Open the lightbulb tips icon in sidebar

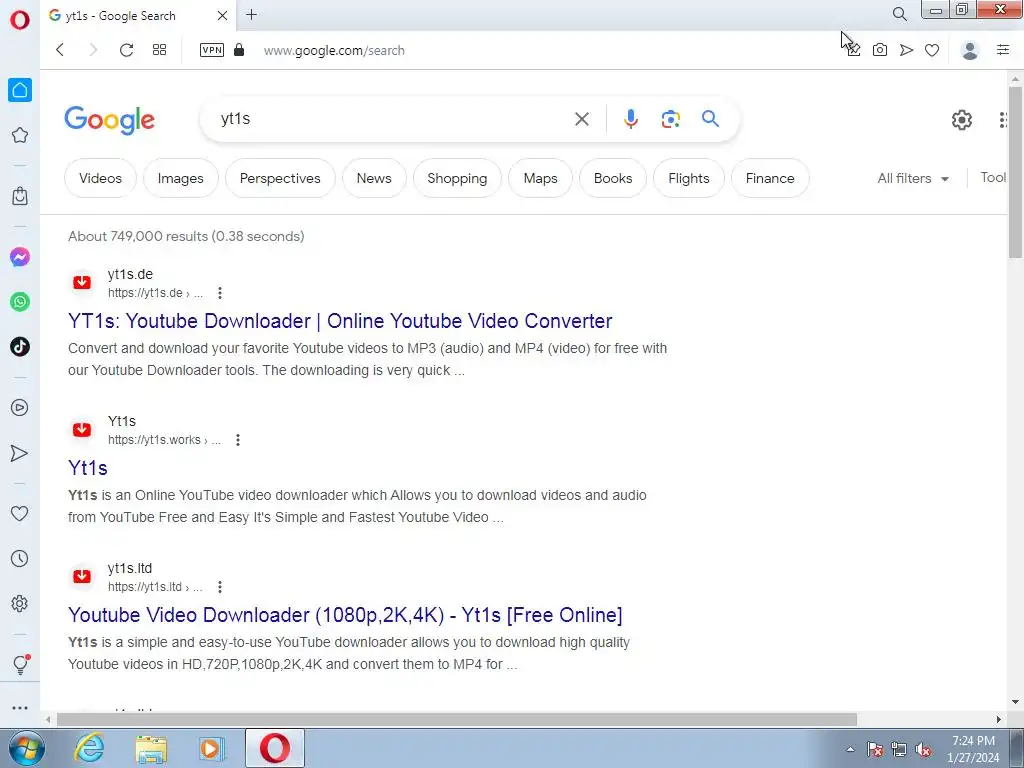click(x=20, y=664)
